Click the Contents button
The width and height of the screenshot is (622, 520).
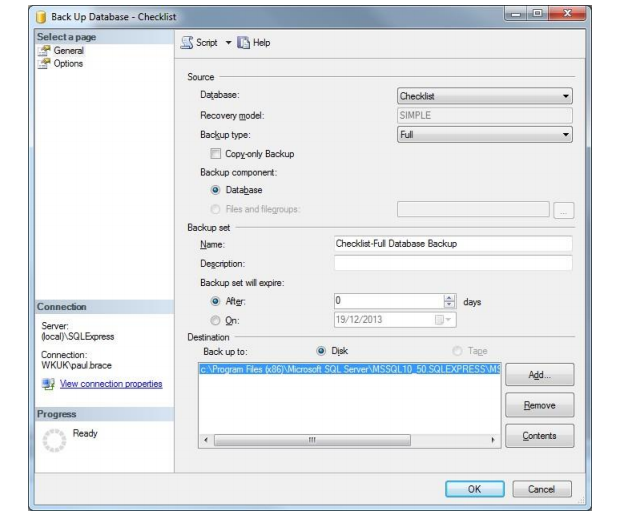(x=539, y=436)
